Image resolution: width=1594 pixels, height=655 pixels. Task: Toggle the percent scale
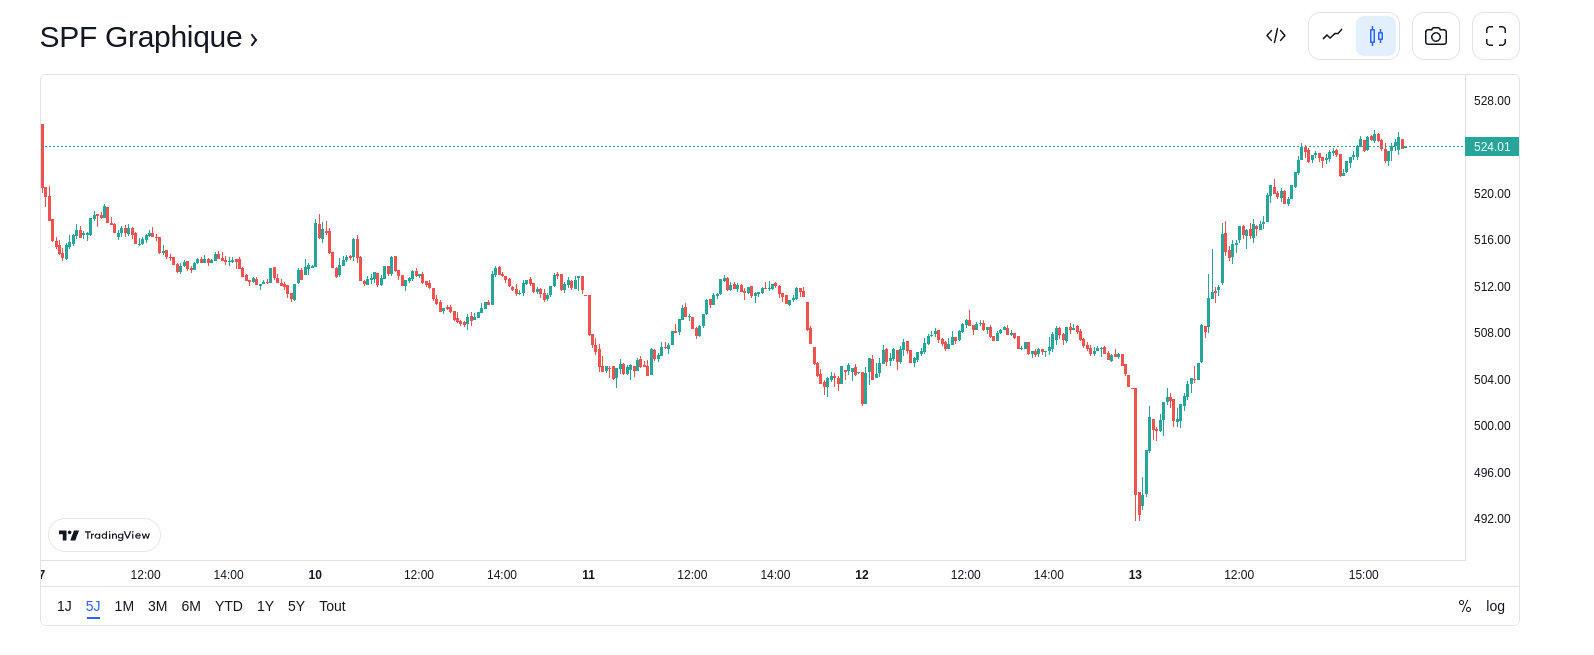click(x=1464, y=606)
